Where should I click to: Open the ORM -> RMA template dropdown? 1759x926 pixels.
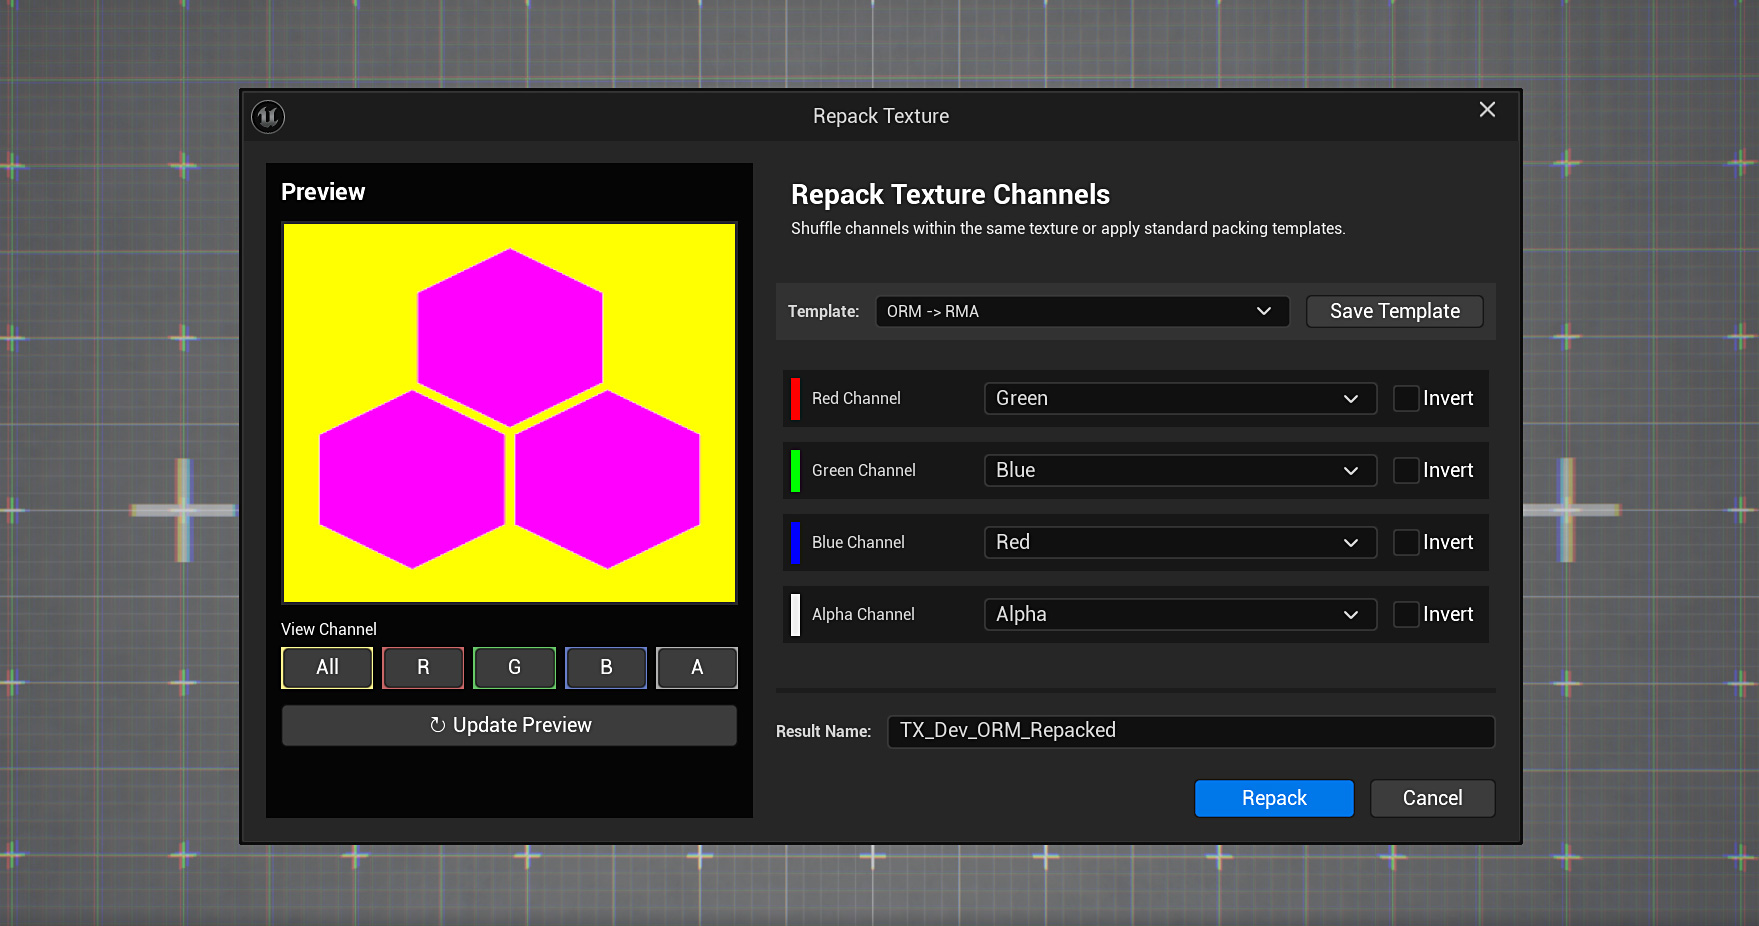1081,311
